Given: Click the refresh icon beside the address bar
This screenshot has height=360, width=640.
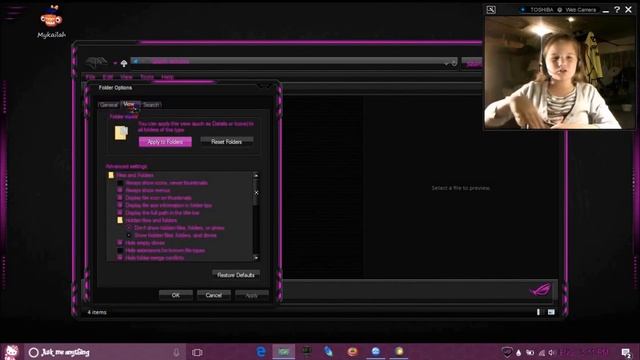Looking at the screenshot, I should 454,63.
